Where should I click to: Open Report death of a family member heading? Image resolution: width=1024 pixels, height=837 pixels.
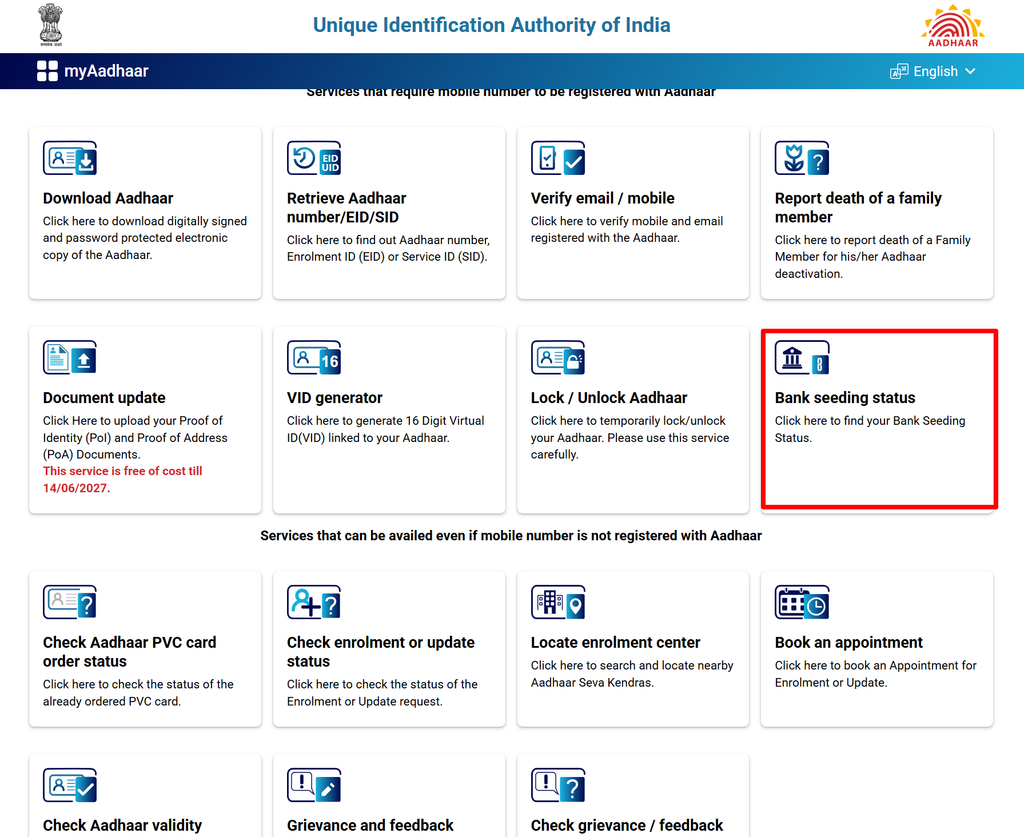coord(858,208)
